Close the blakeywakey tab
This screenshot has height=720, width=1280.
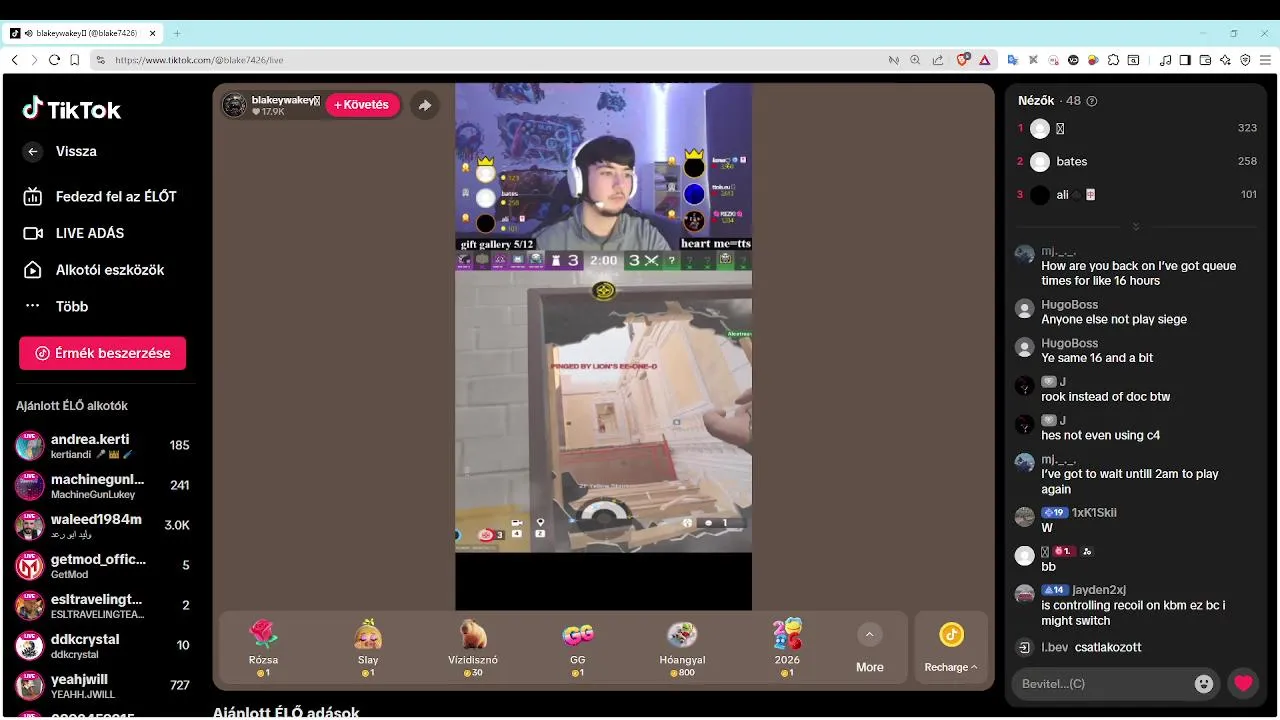click(x=152, y=33)
